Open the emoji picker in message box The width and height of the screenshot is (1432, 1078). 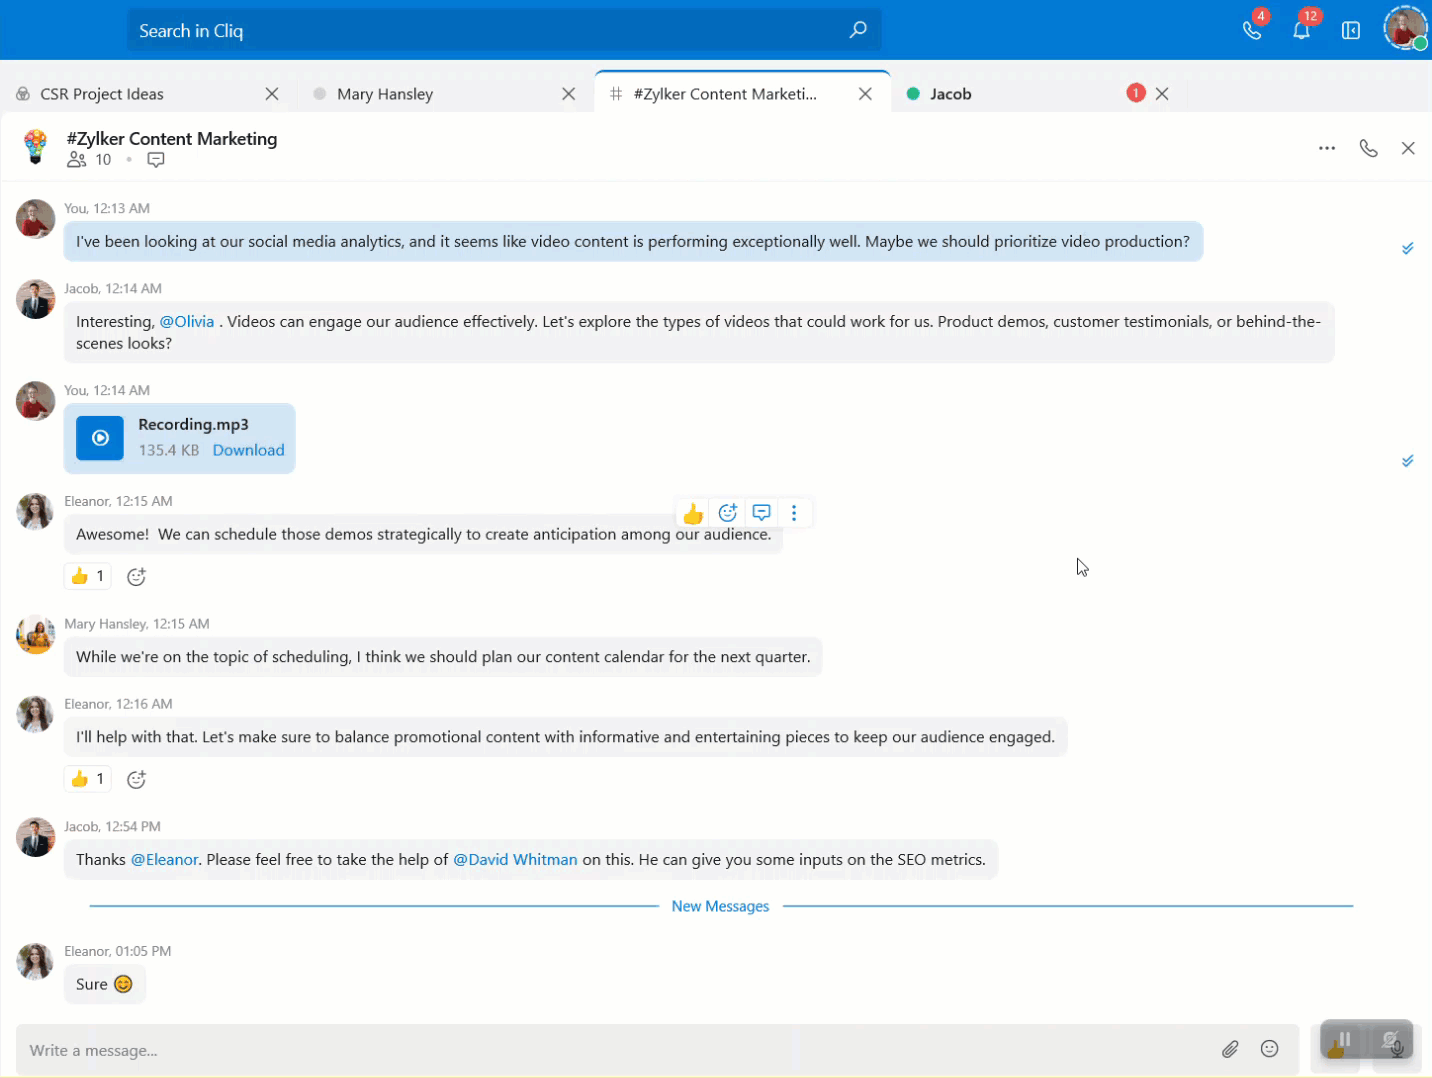tap(1270, 1049)
